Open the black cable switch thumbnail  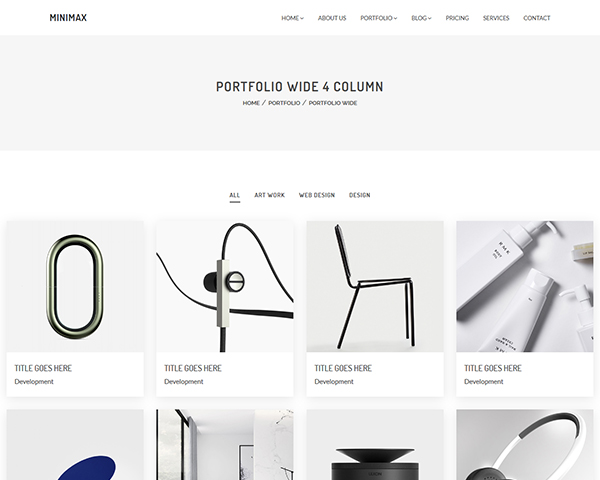point(225,286)
